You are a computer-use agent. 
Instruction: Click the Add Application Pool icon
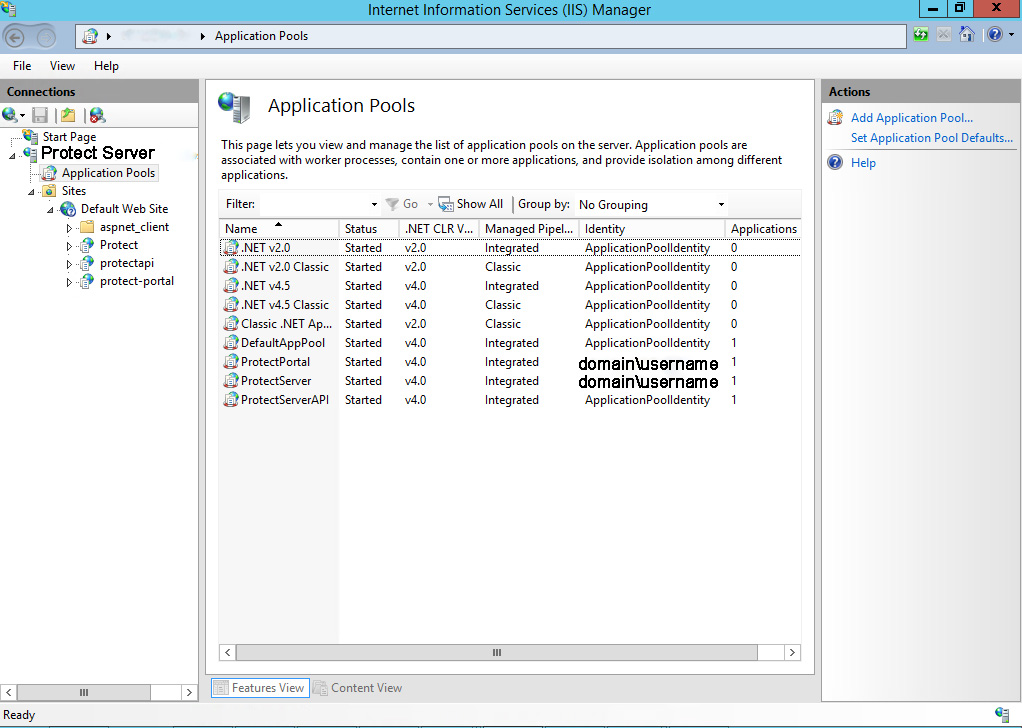pyautogui.click(x=835, y=118)
